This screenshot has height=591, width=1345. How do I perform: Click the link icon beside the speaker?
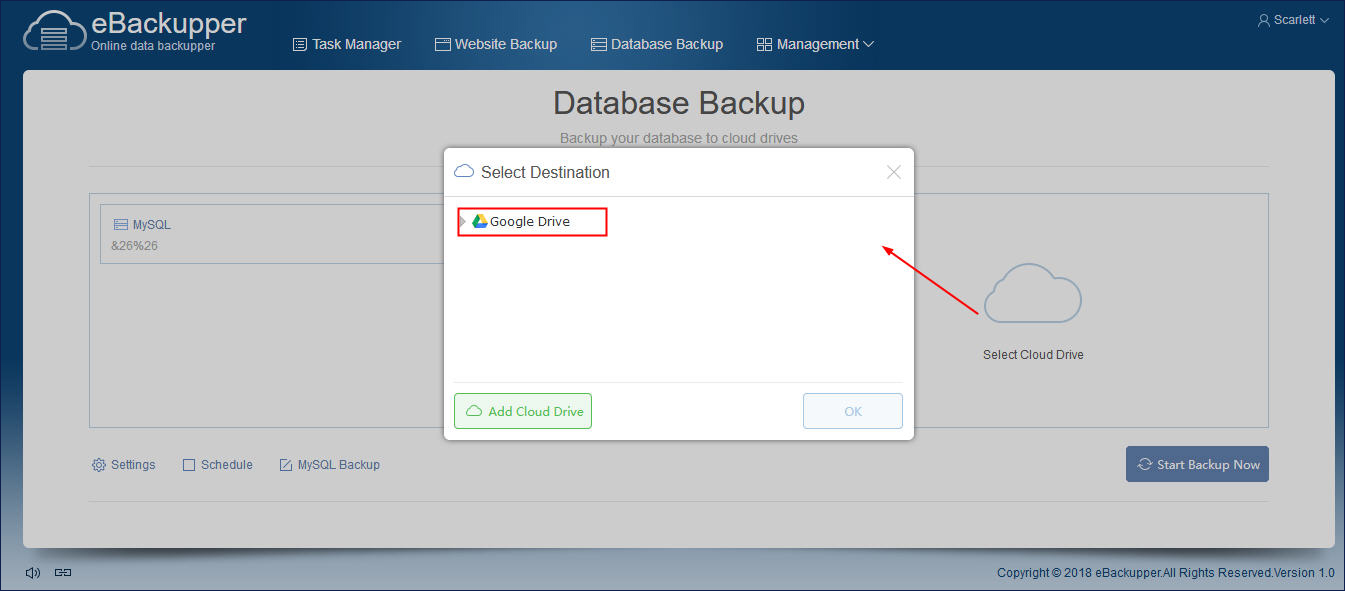click(x=63, y=573)
